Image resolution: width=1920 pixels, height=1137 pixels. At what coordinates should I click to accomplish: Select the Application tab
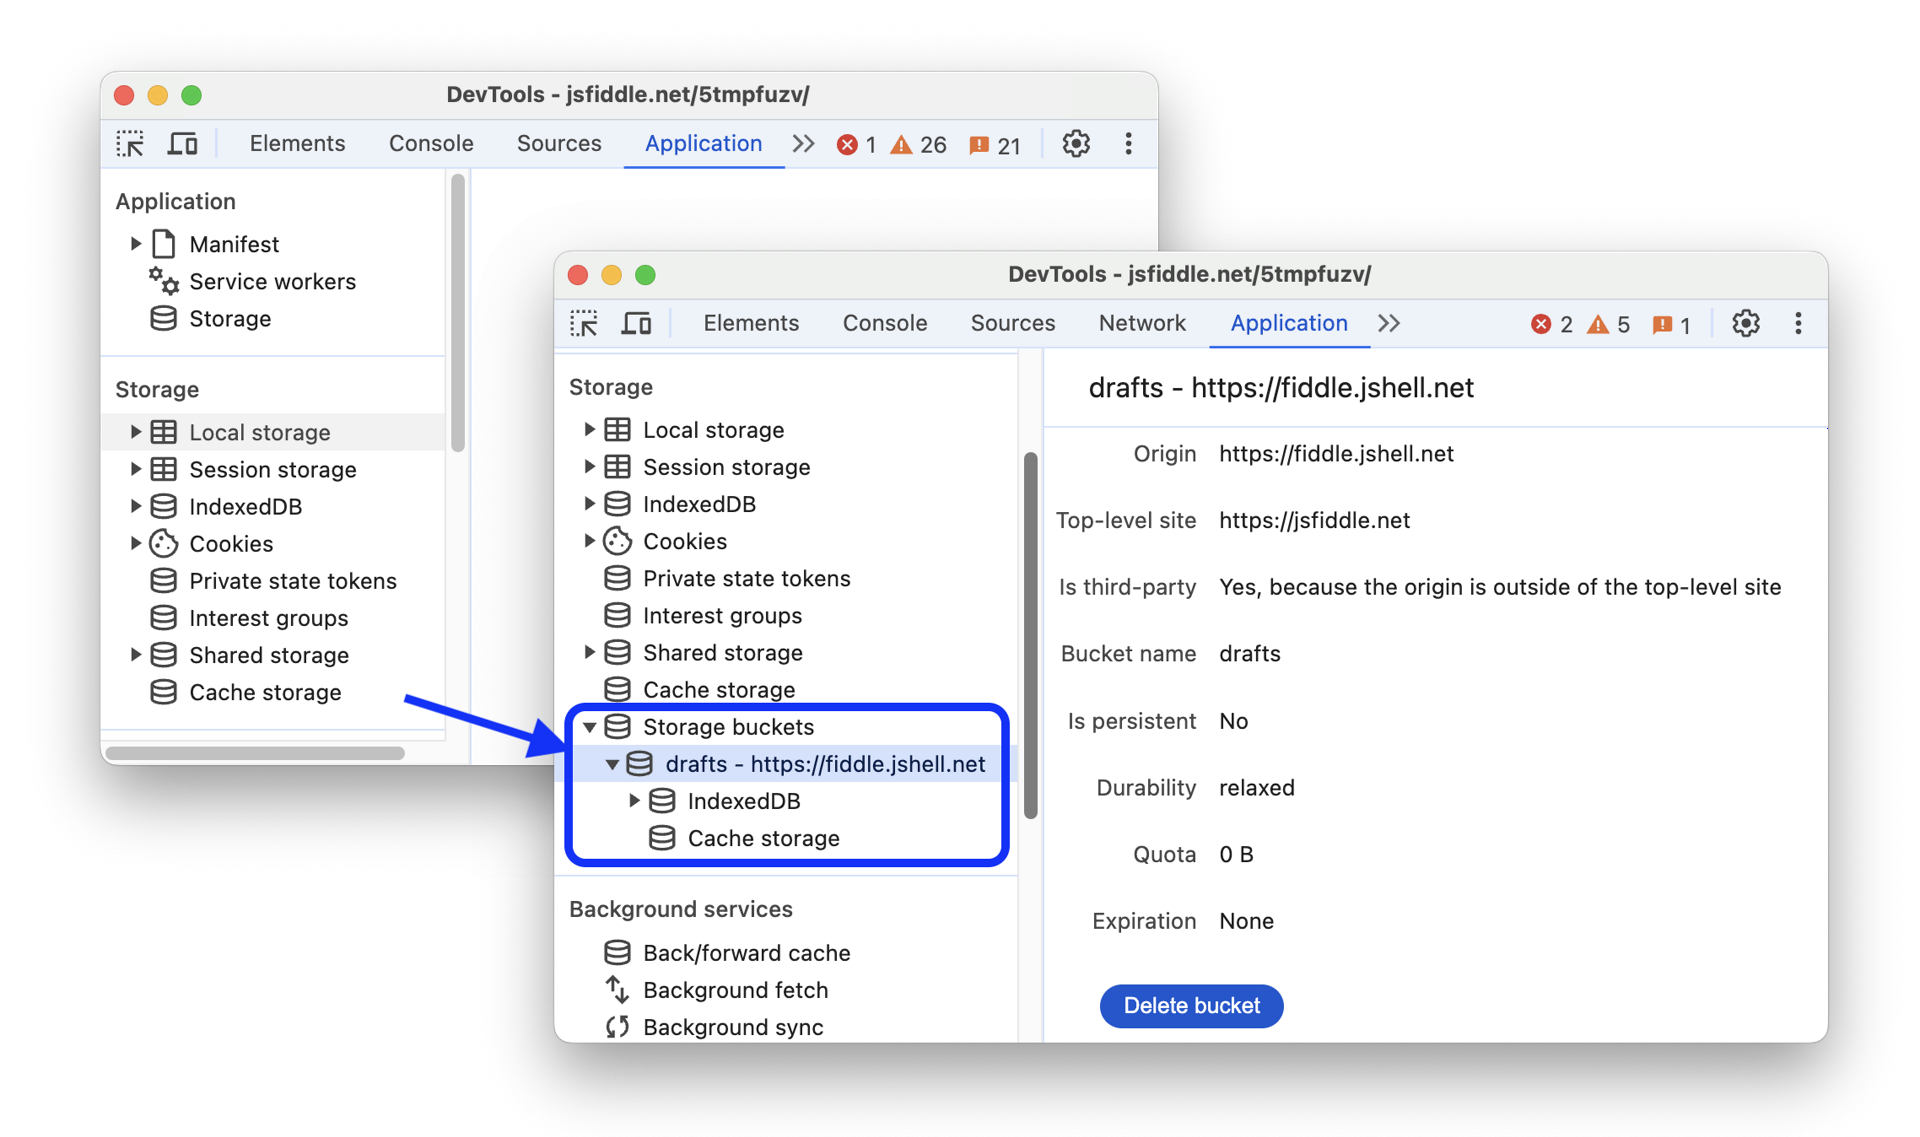[1289, 321]
